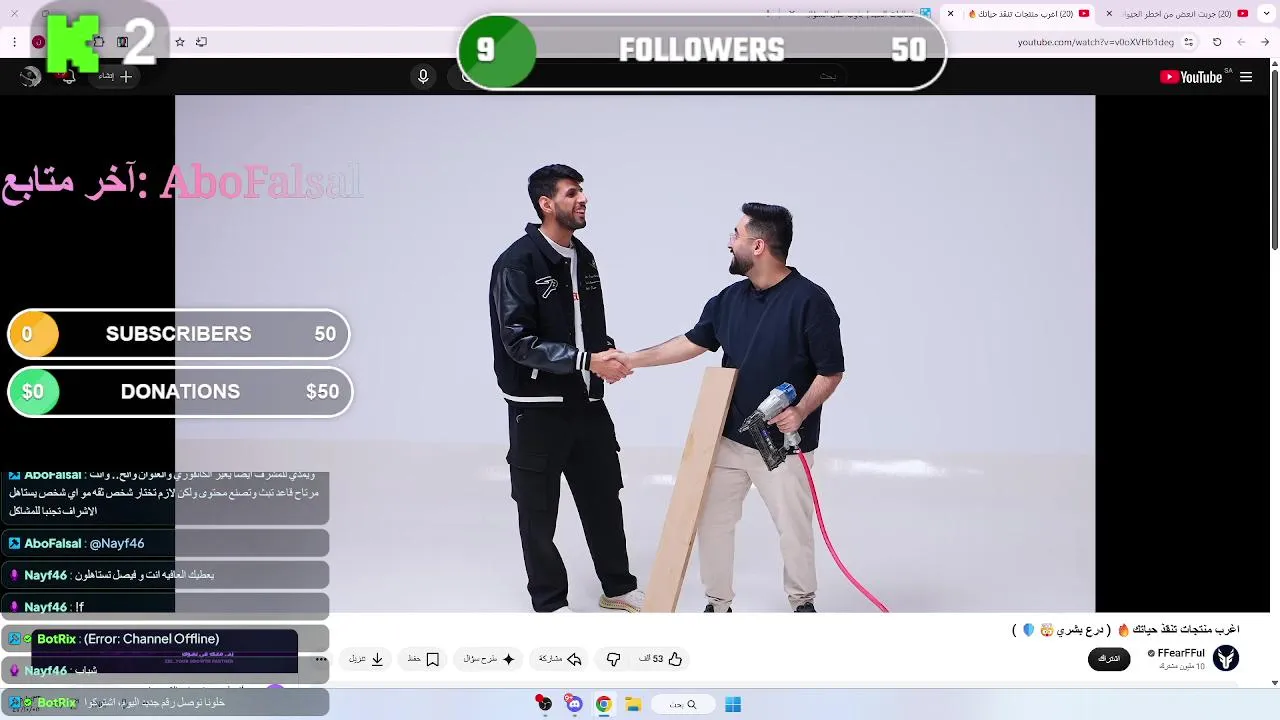Image resolution: width=1280 pixels, height=720 pixels.
Task: Click the Chrome taskbar icon
Action: [604, 704]
